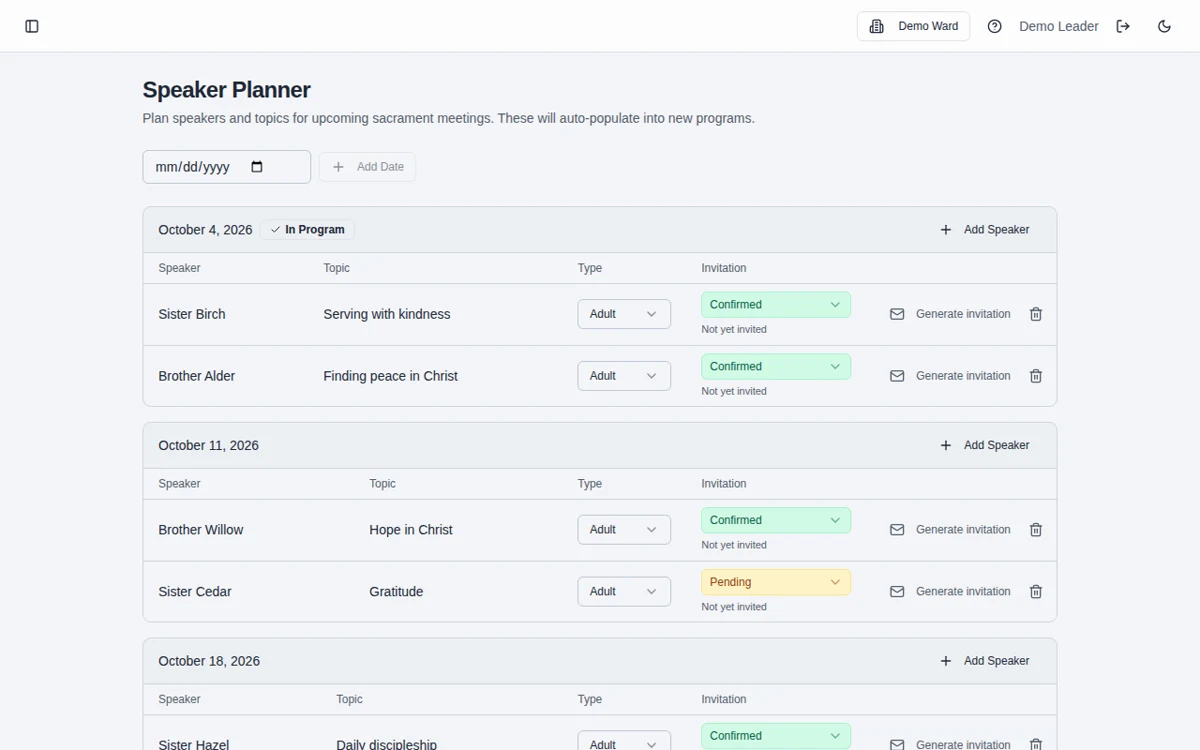Click the logout arrow icon

[x=1123, y=26]
